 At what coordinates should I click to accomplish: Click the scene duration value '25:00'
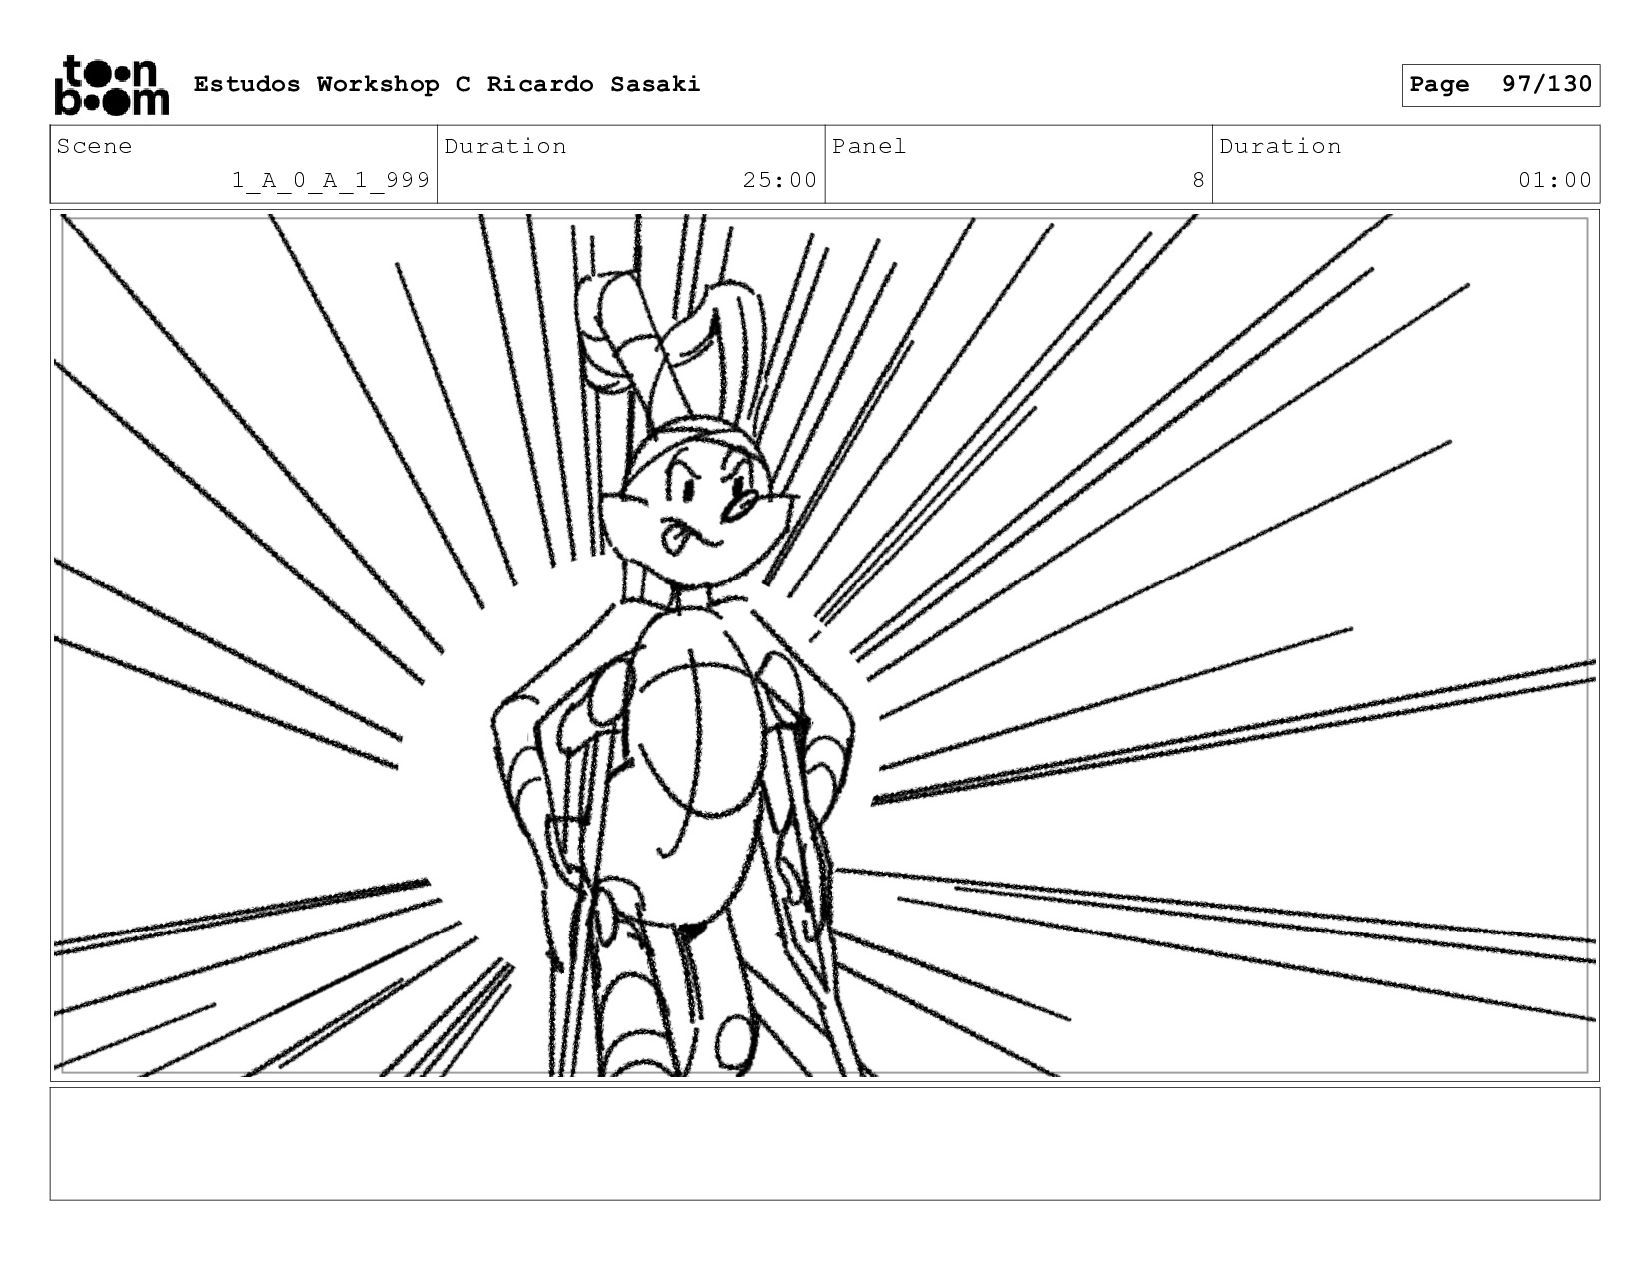(x=780, y=180)
